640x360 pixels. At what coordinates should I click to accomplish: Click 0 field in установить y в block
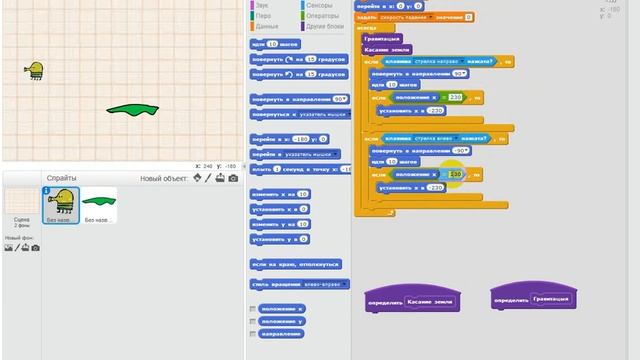303,239
